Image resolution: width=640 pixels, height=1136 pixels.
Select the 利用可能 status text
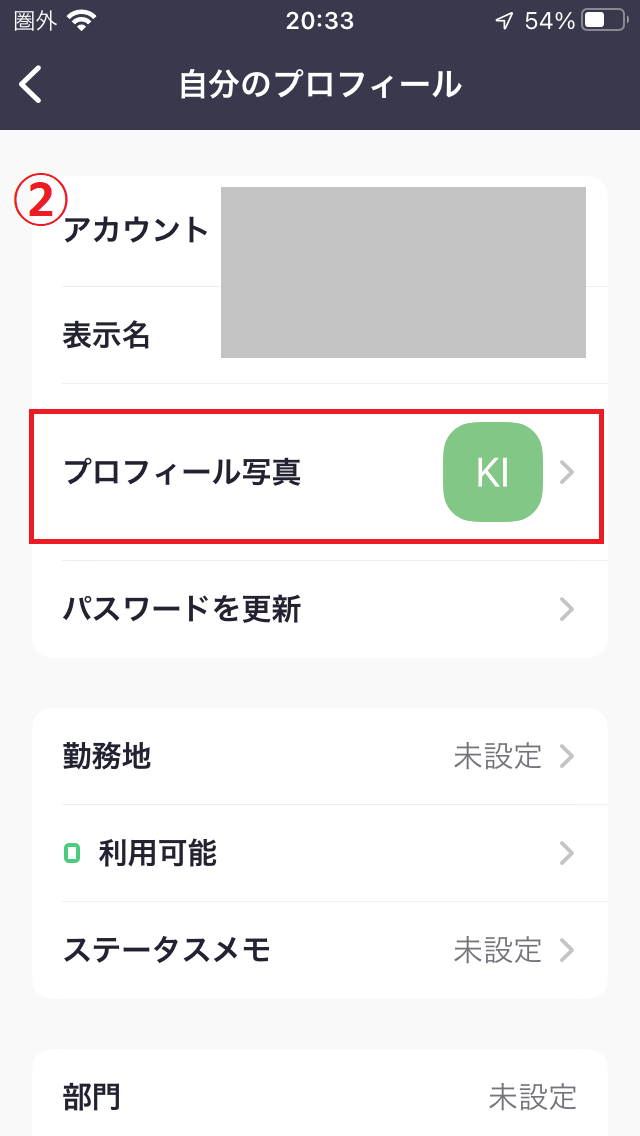pos(157,853)
